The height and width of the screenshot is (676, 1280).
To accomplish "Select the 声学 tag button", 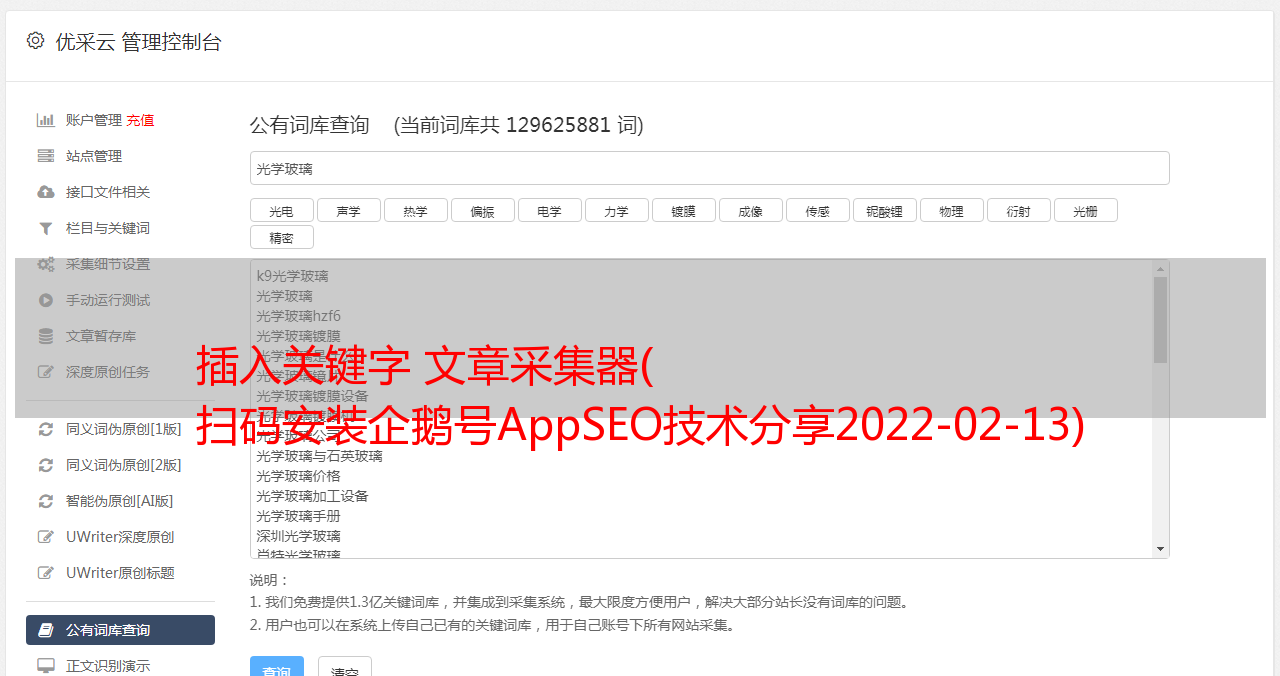I will [348, 210].
